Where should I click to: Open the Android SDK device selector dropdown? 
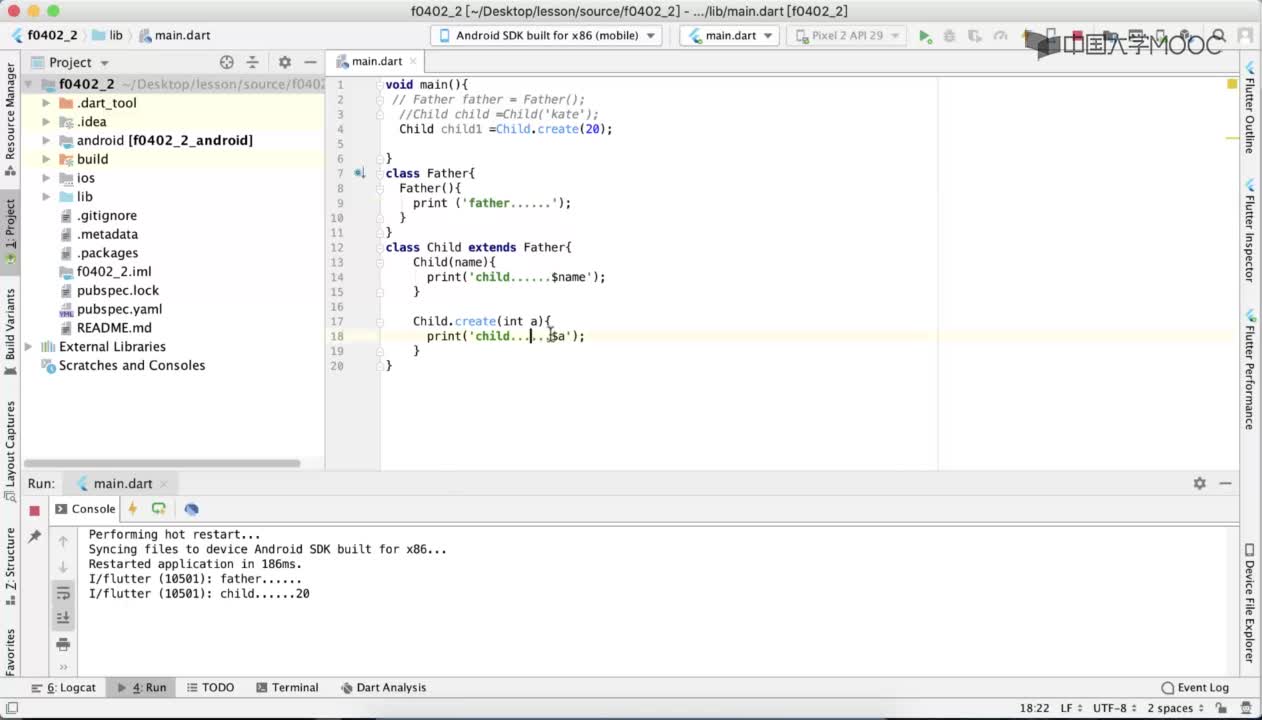pyautogui.click(x=546, y=35)
